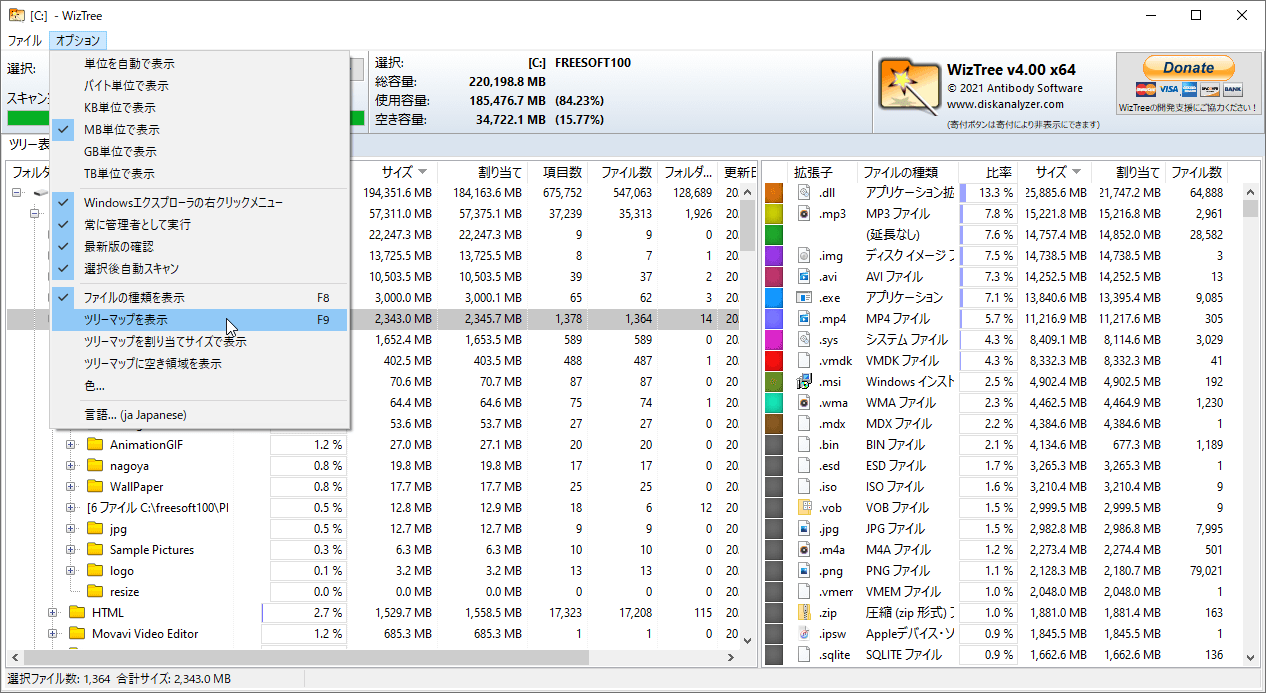Click the AnimationGIF folder icon
This screenshot has width=1266, height=693.
[x=95, y=444]
